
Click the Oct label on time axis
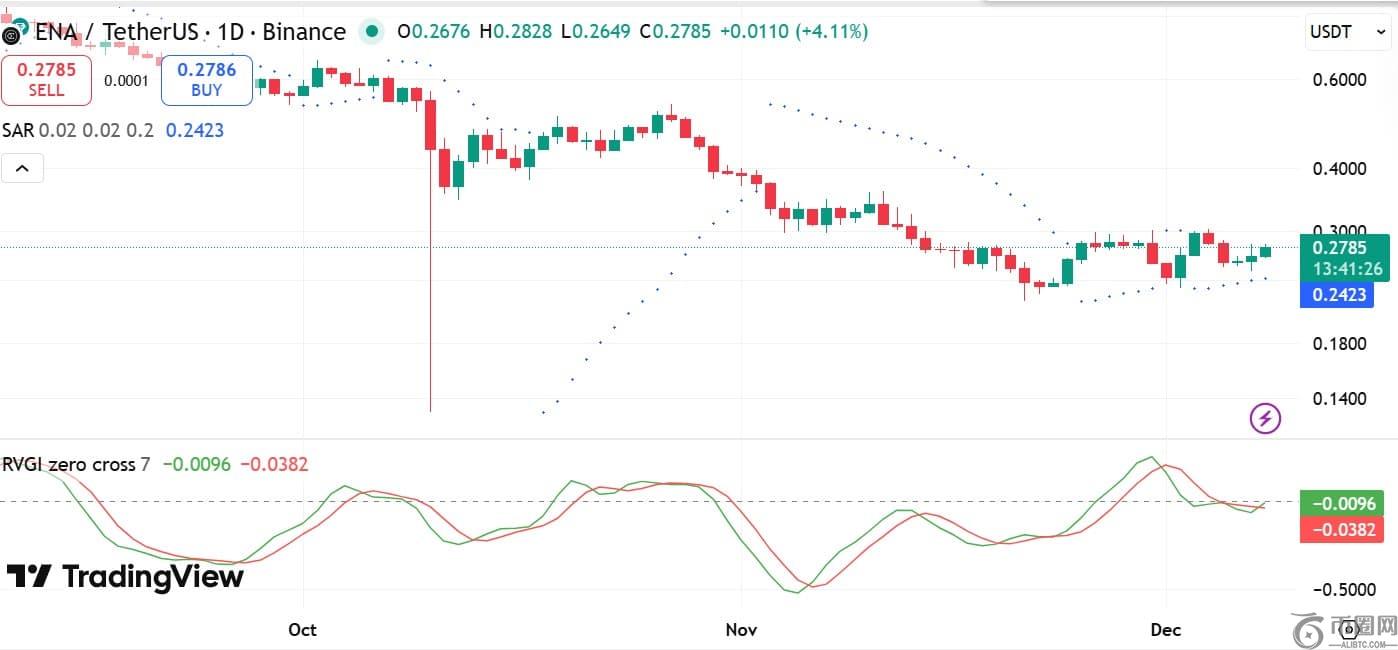click(x=302, y=629)
